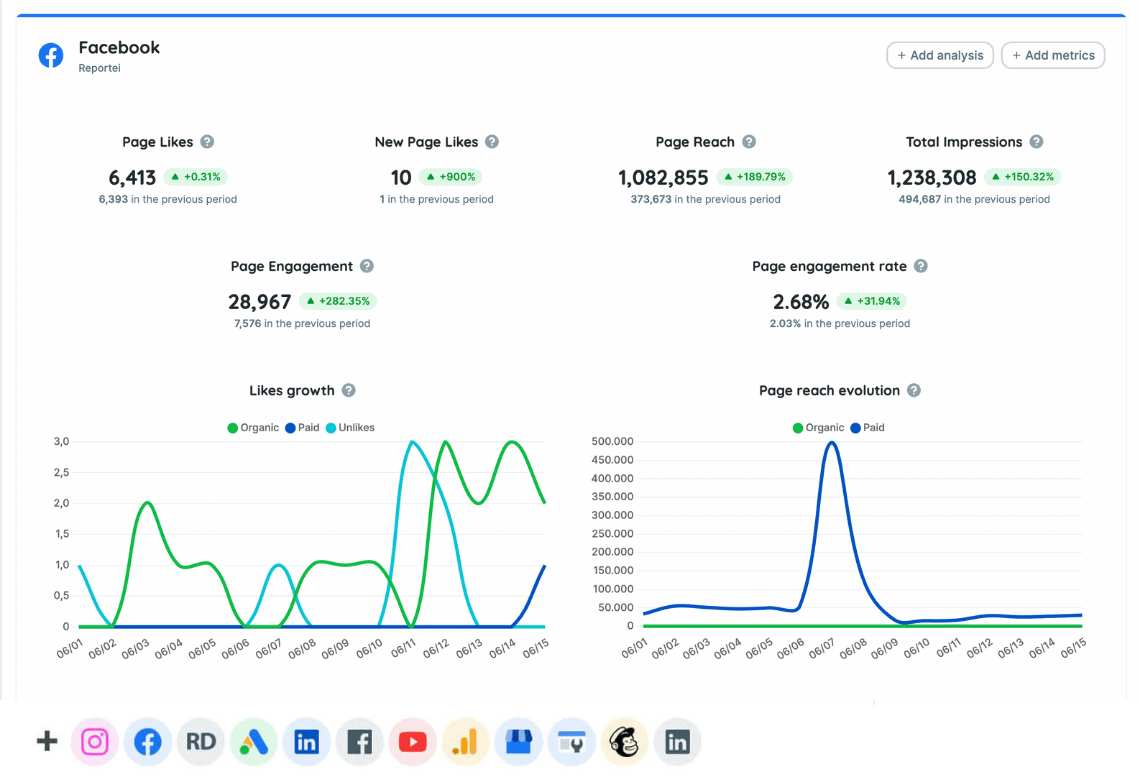Open the Instagram report icon

(x=94, y=742)
